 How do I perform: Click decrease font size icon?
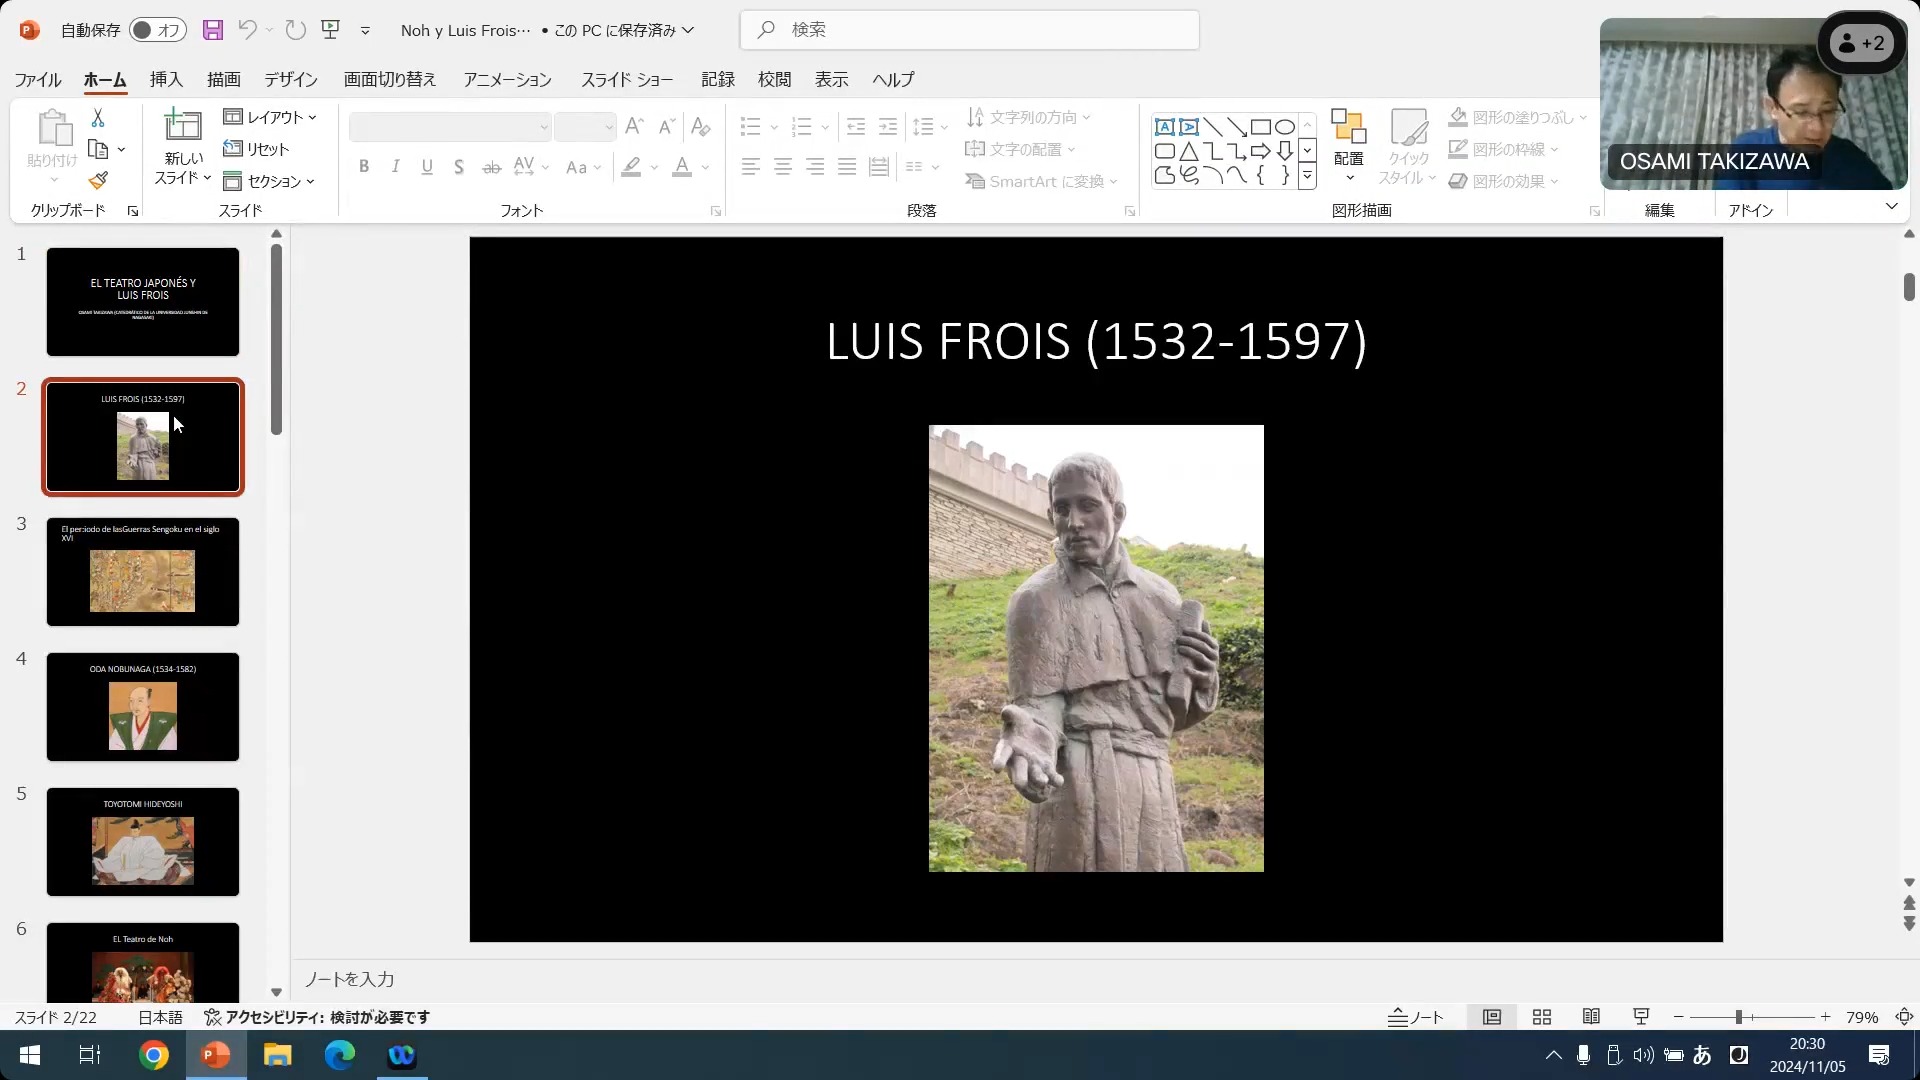[x=666, y=126]
